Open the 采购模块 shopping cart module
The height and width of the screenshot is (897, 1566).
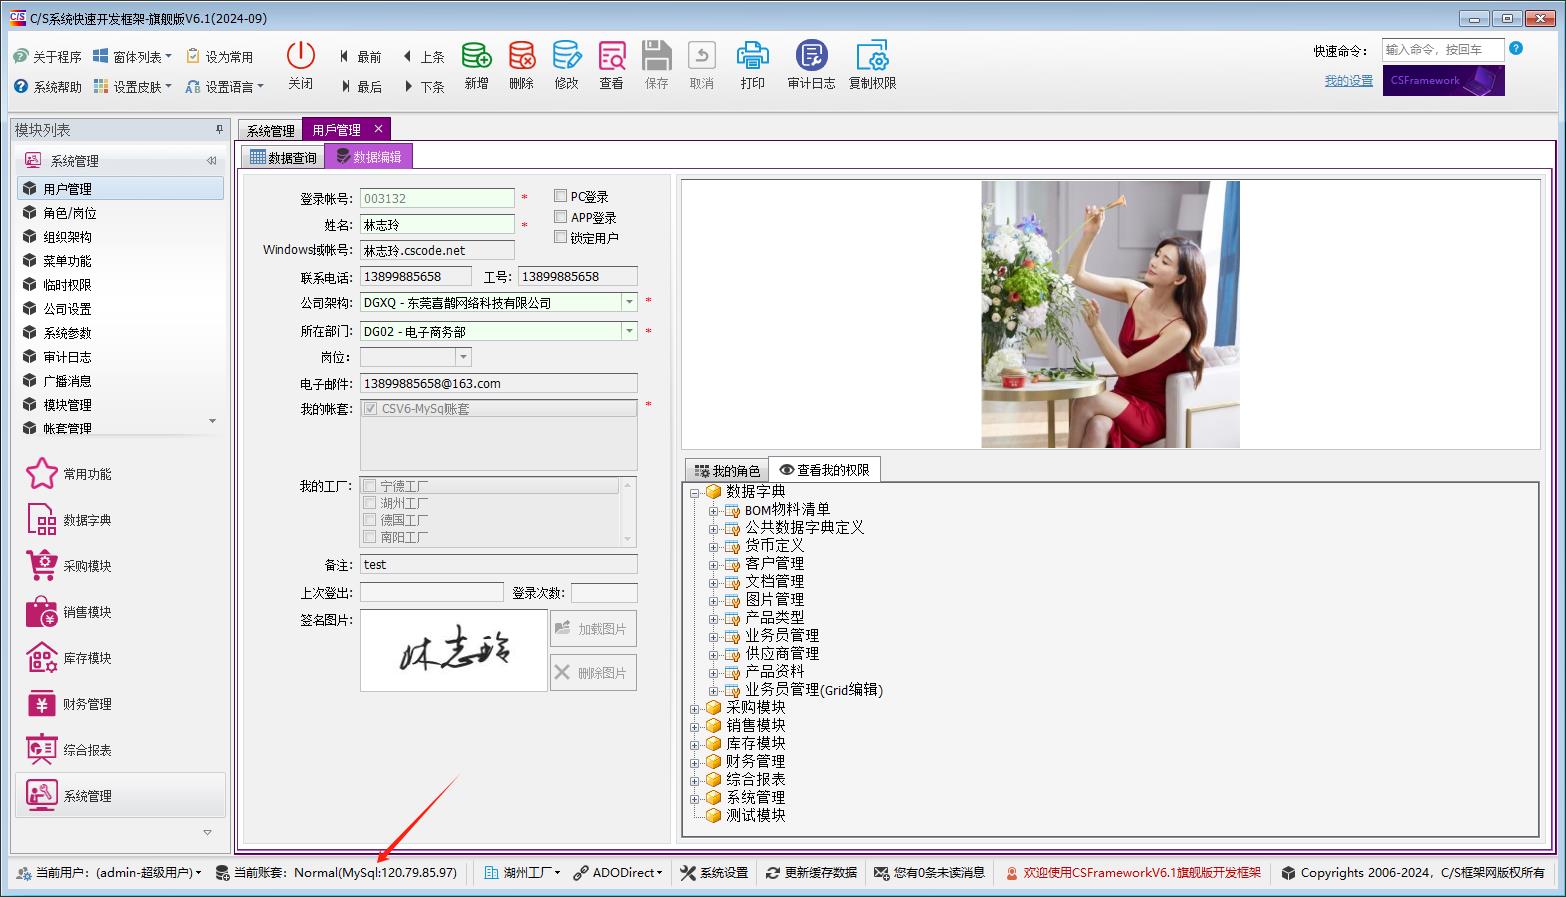[42, 566]
